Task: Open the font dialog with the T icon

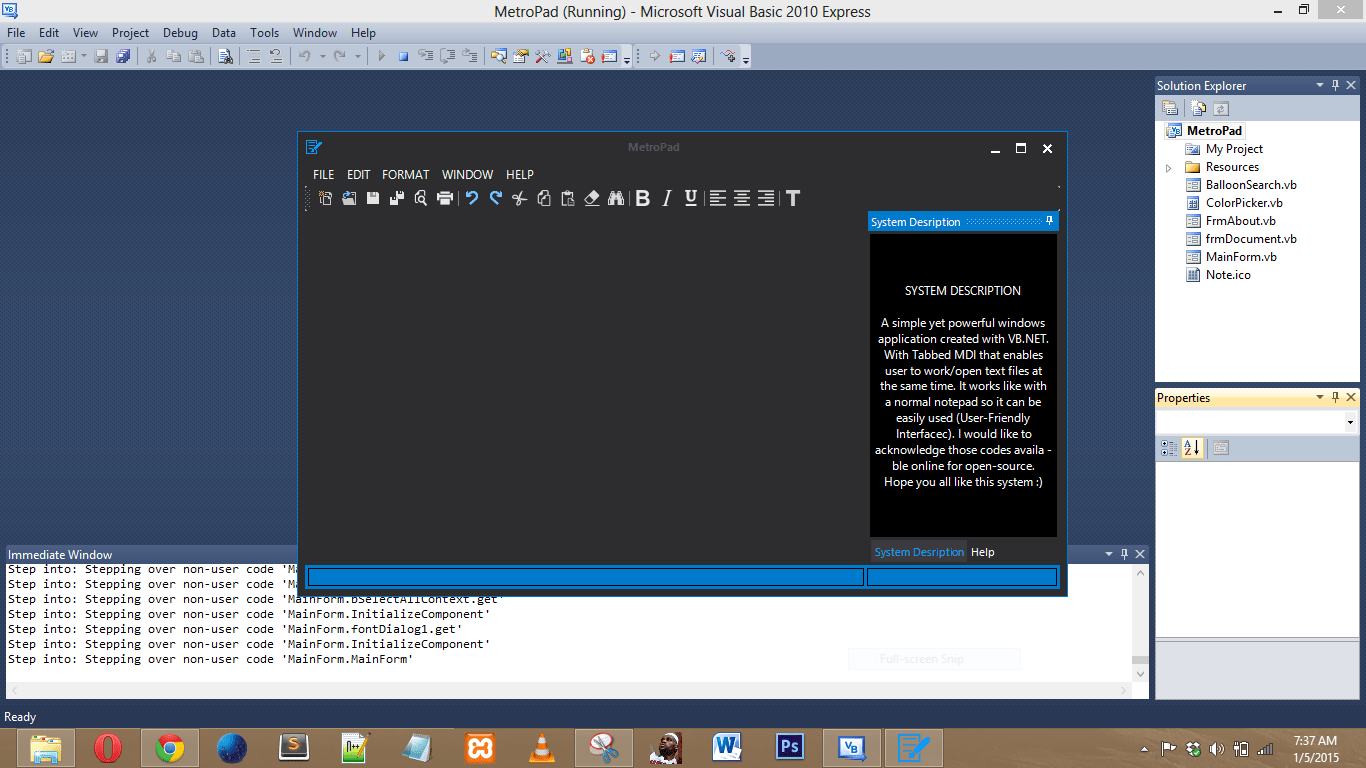Action: click(793, 198)
